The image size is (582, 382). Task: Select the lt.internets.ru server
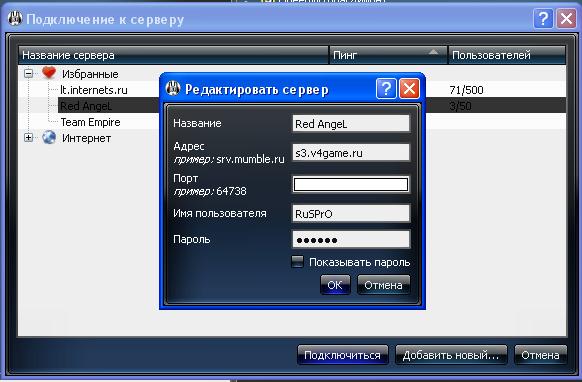(x=94, y=90)
